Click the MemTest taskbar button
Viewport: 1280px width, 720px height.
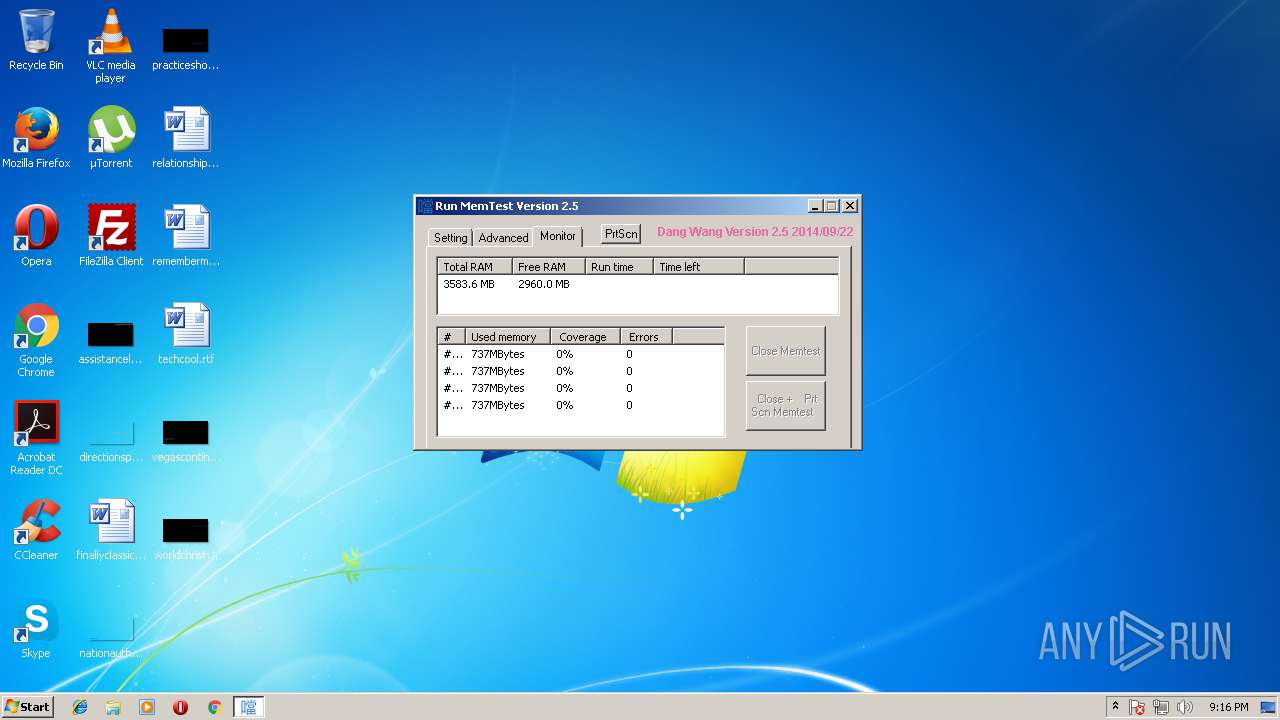click(248, 707)
